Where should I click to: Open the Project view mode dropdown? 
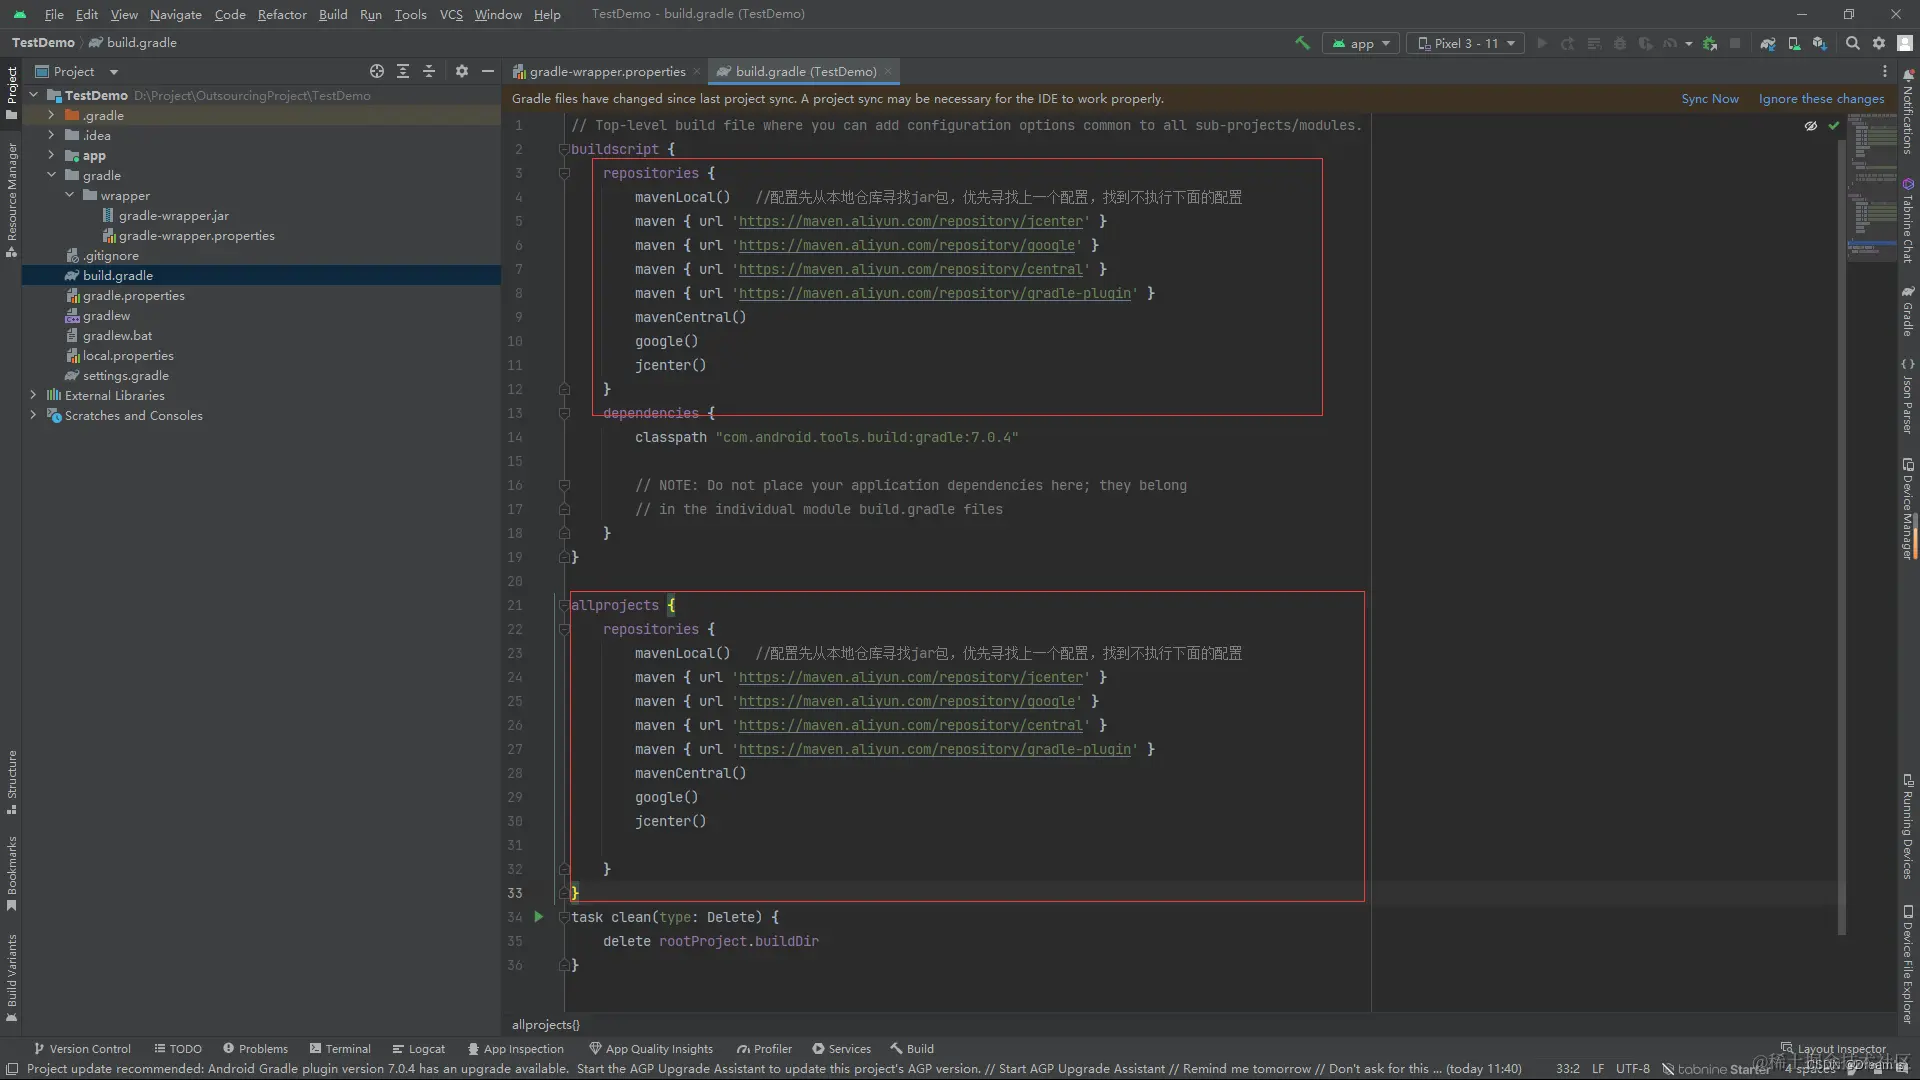tap(77, 71)
